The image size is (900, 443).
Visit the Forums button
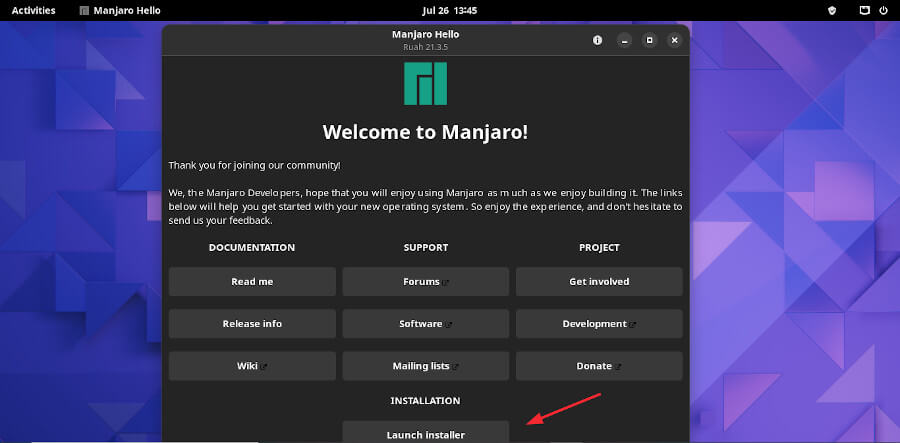(425, 282)
